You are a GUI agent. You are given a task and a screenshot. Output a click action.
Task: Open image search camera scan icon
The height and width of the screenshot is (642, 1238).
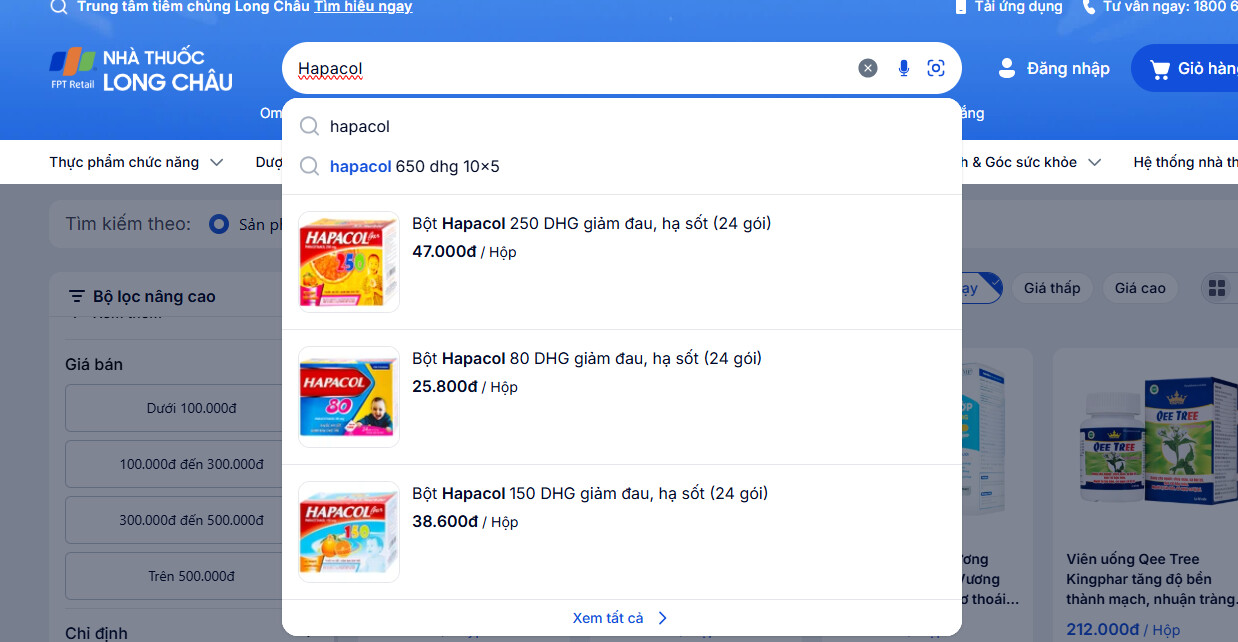(936, 68)
